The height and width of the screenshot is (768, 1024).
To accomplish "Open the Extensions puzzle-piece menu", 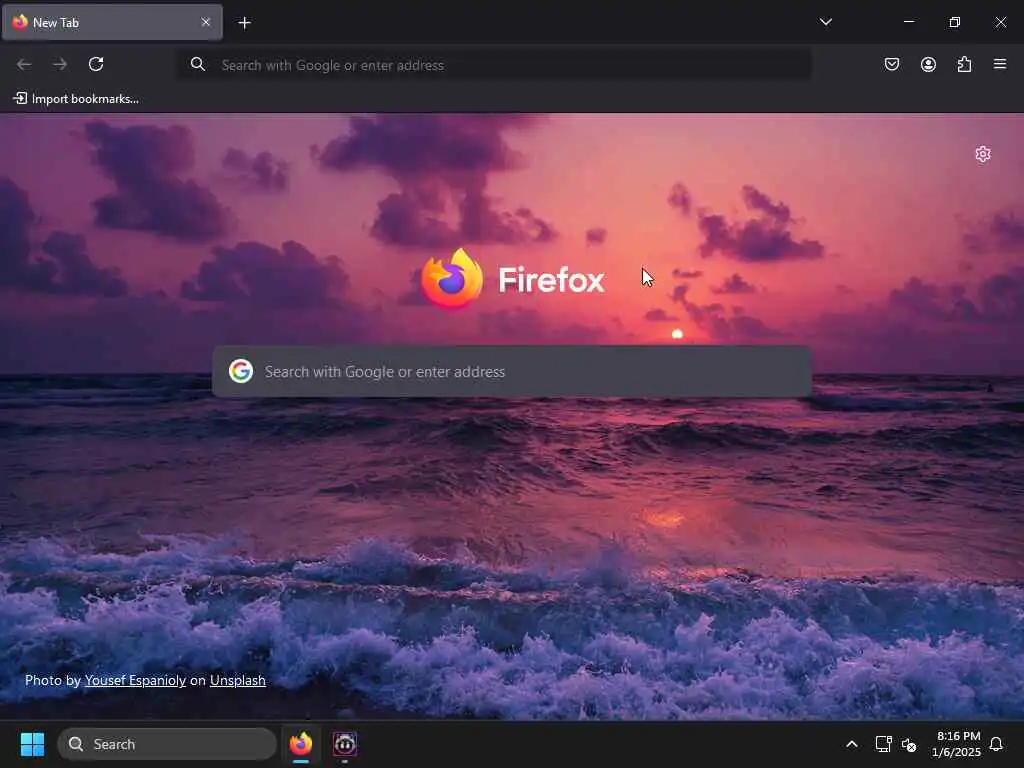I will click(964, 64).
